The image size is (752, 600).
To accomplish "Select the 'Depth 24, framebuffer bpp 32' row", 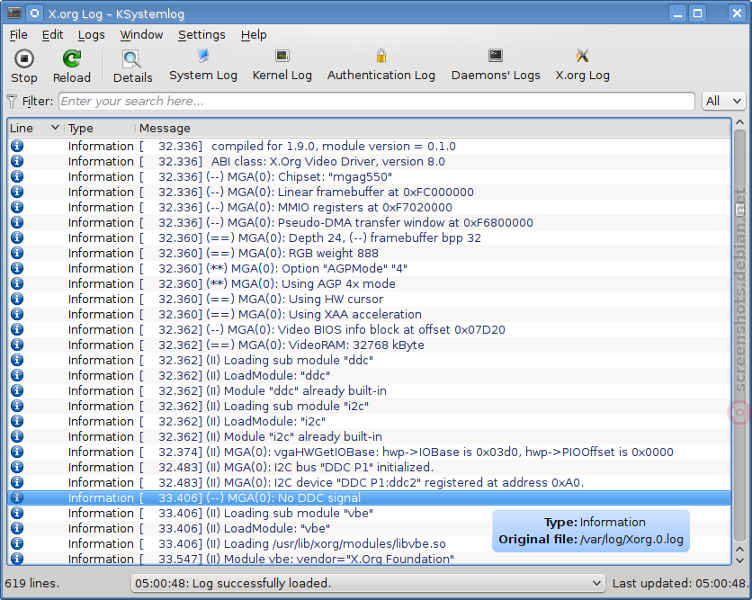I will pos(369,237).
